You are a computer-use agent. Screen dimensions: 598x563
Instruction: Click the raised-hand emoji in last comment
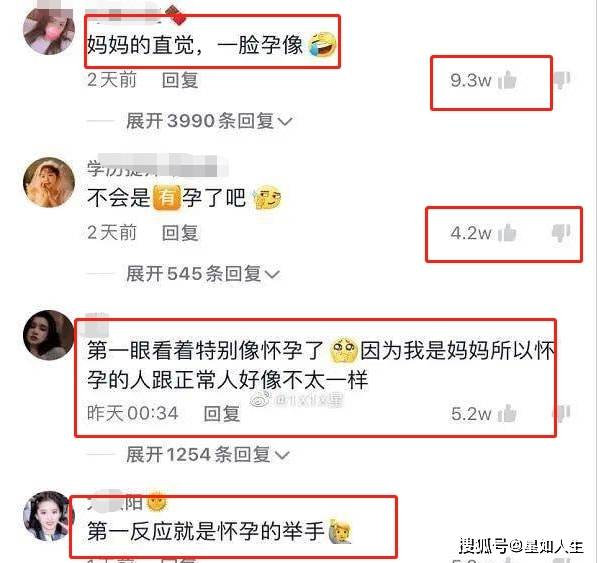[340, 531]
